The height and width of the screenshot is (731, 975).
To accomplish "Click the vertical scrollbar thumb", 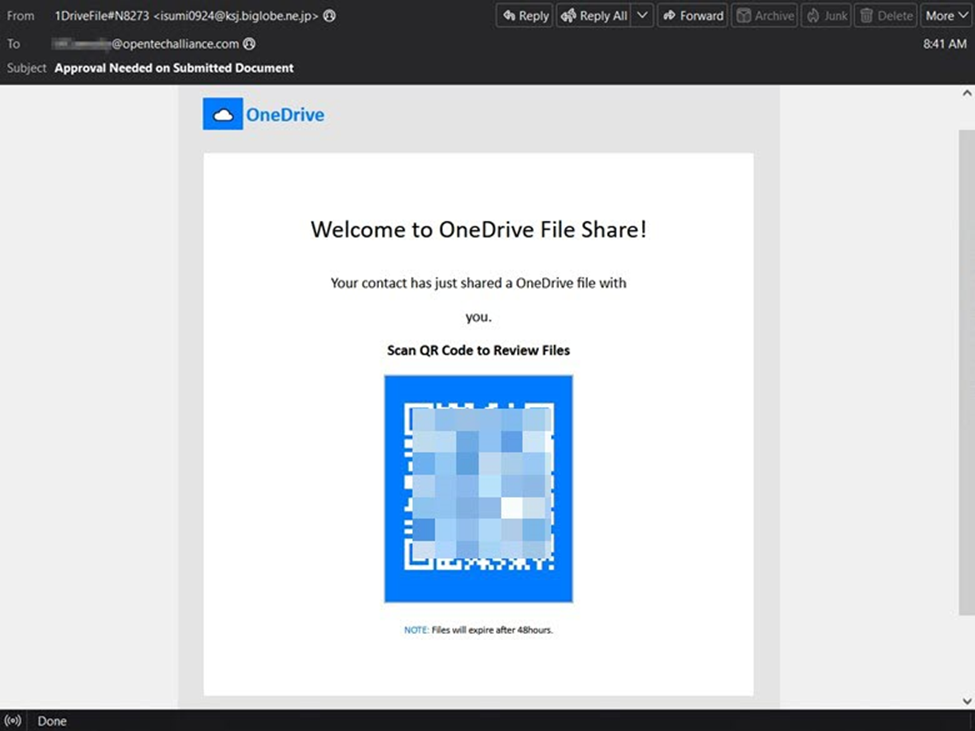I will 967,372.
